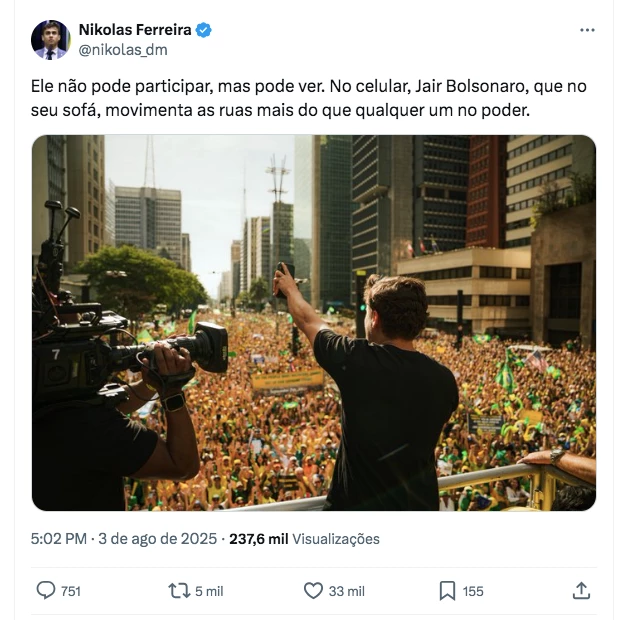
Task: Click the date 3 de ago de 2025
Action: pyautogui.click(x=157, y=539)
